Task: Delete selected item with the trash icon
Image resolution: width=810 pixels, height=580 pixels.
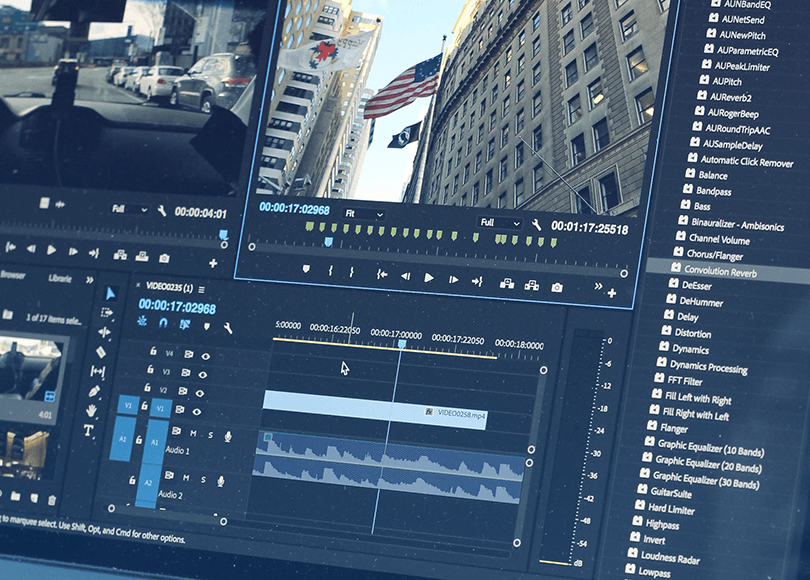Action: tap(52, 500)
